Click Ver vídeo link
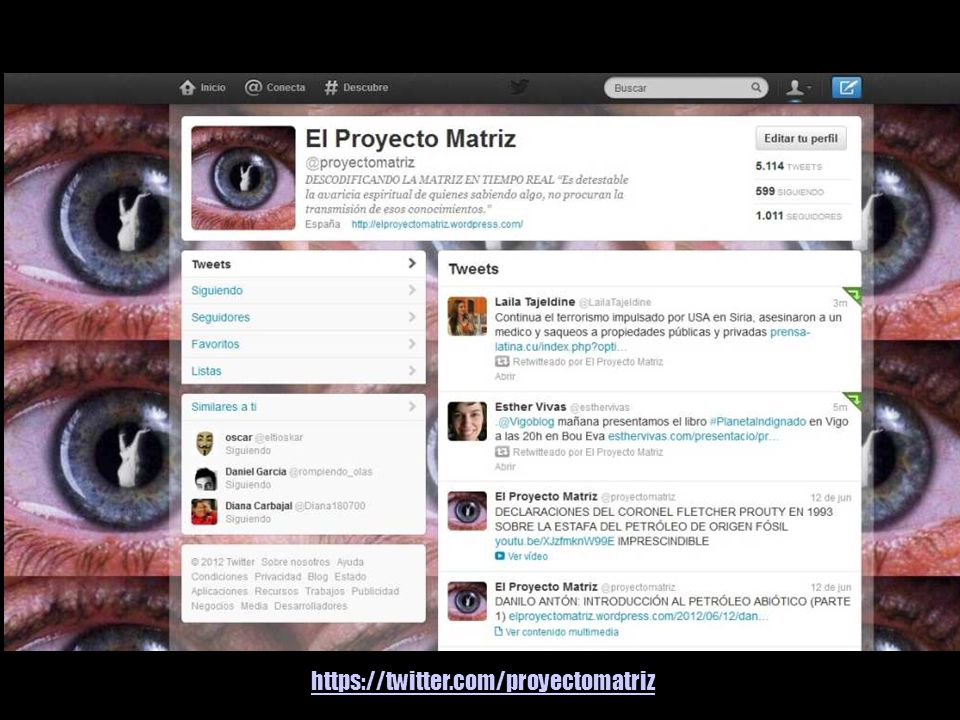The height and width of the screenshot is (720, 960). [x=528, y=556]
